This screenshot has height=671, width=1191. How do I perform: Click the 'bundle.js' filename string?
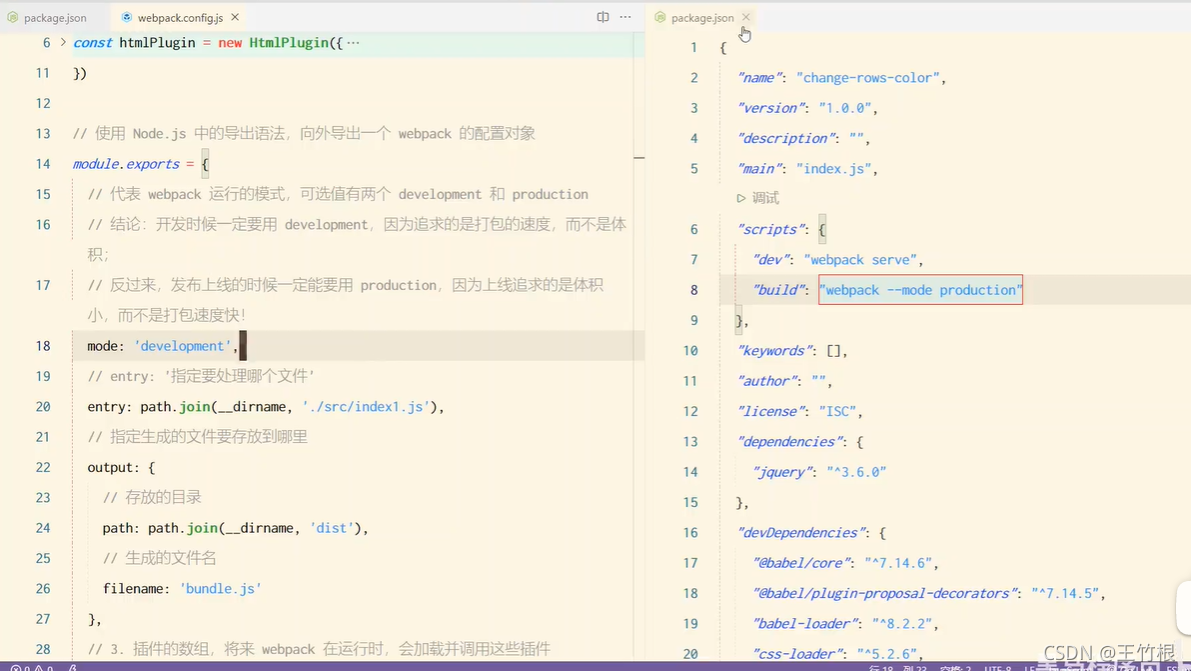pyautogui.click(x=220, y=589)
